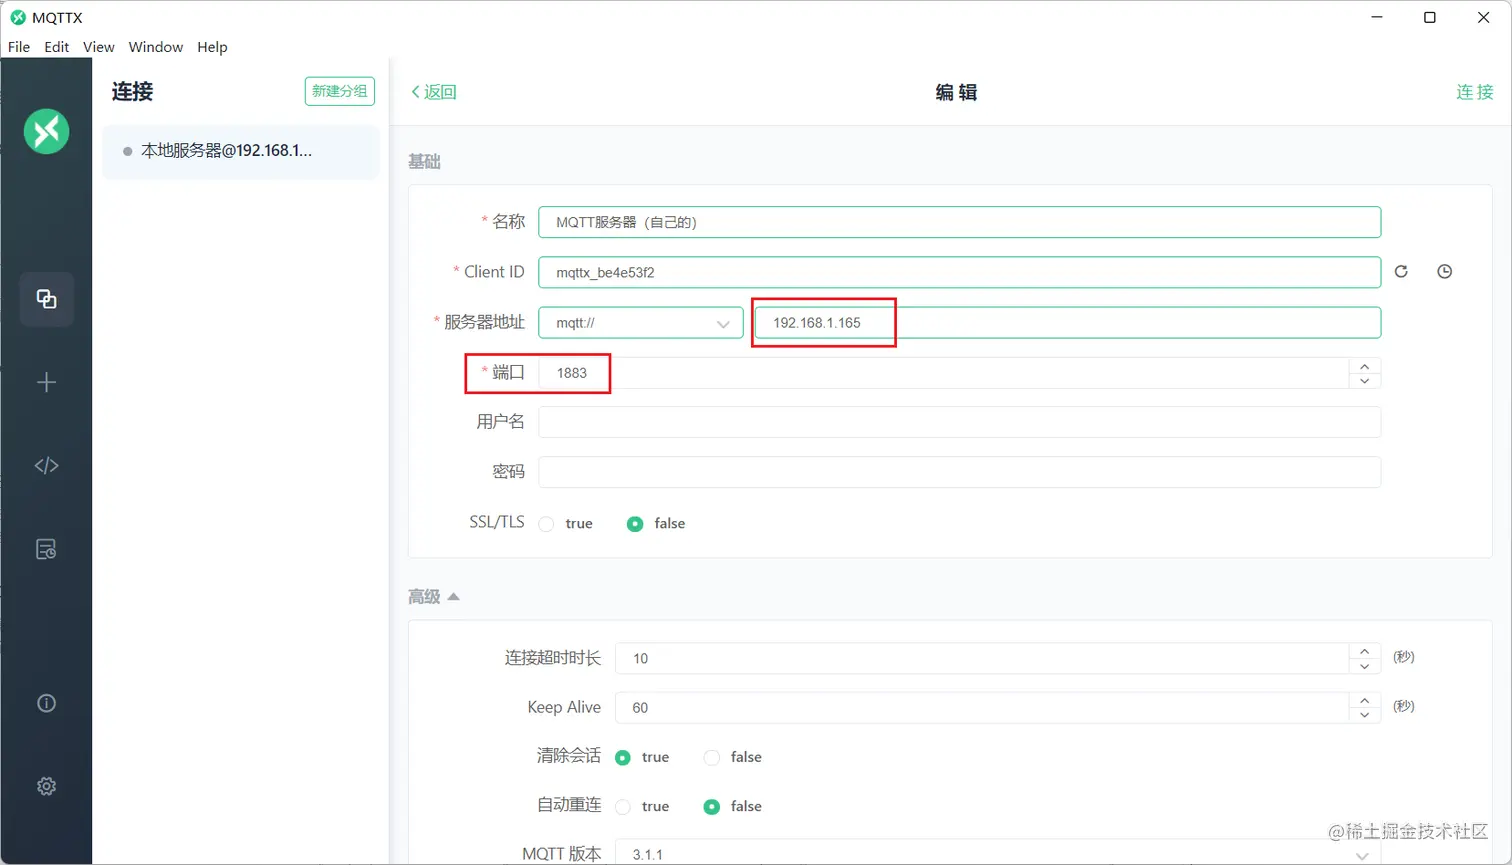Open the About info icon

[46, 703]
